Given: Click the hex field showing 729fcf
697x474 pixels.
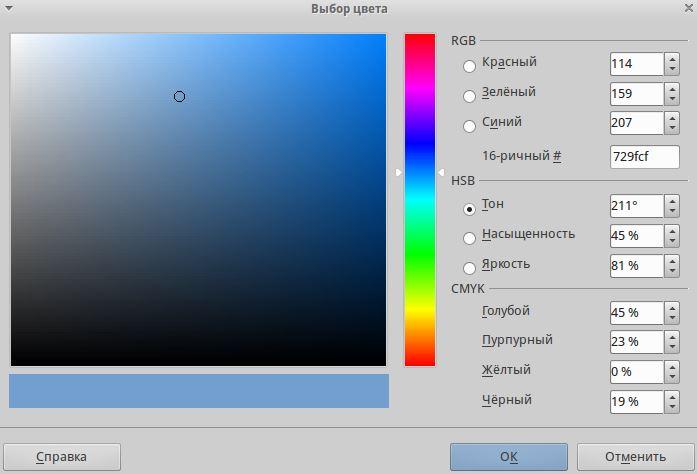Looking at the screenshot, I should pos(645,157).
